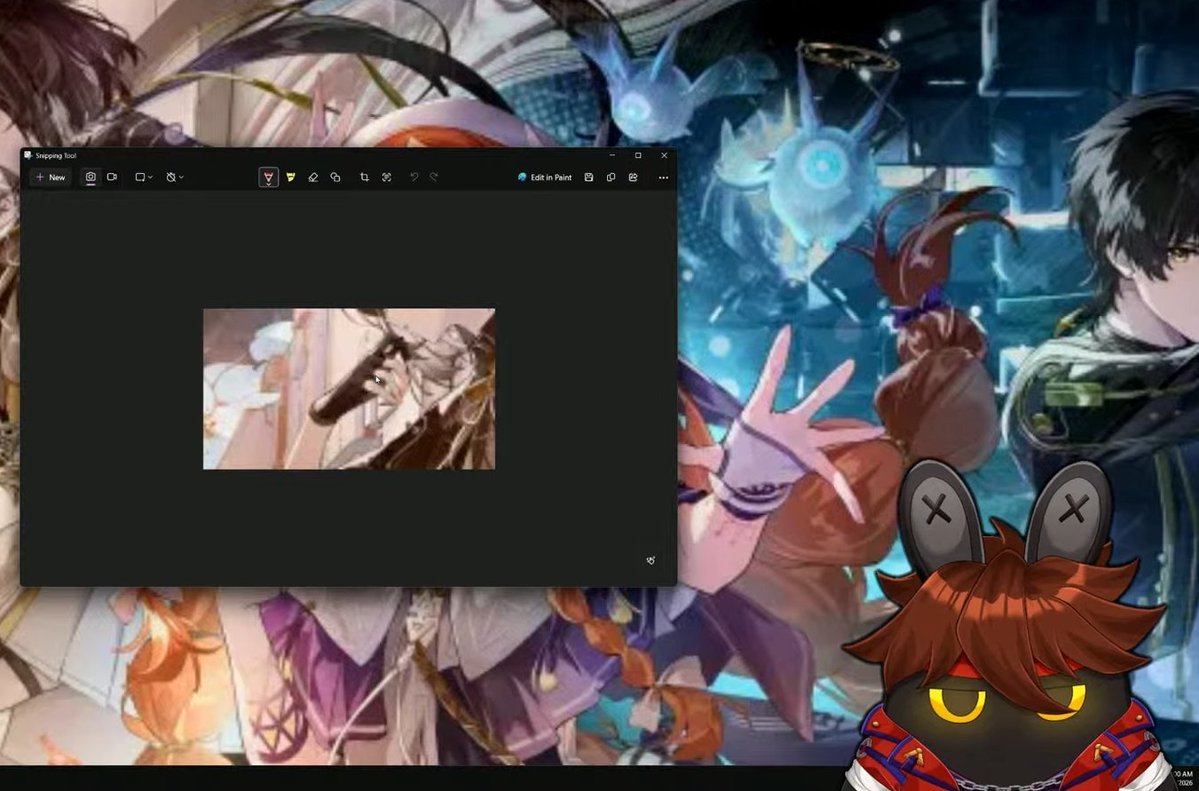Close the Snipping Tool window
Viewport: 1199px width, 791px height.
pyautogui.click(x=664, y=155)
